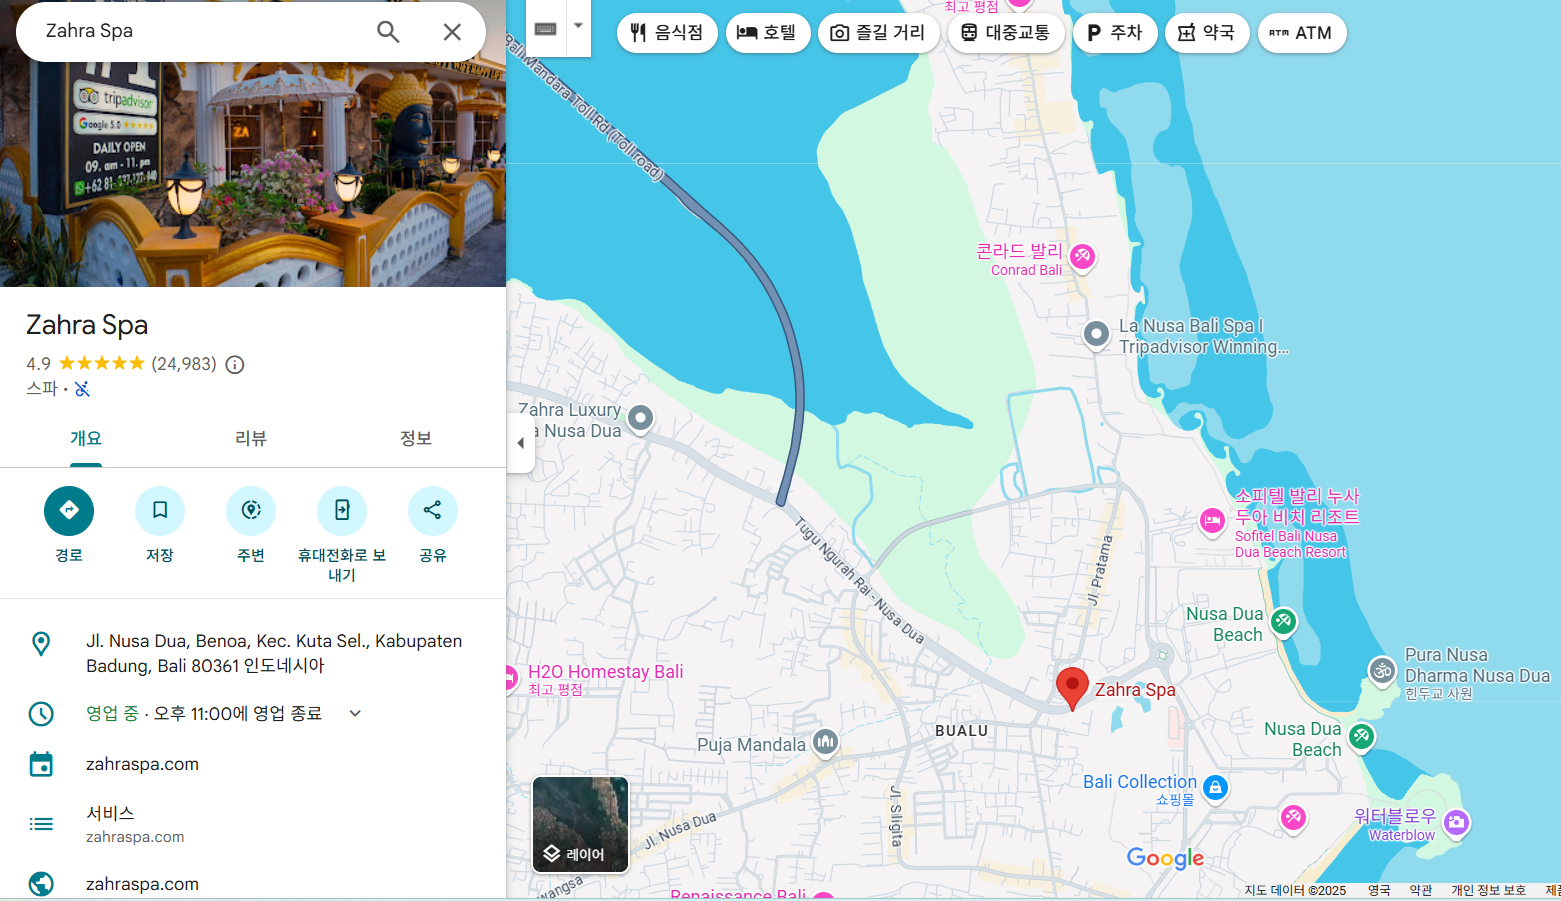Image resolution: width=1561 pixels, height=901 pixels.
Task: Select La Nusa Bali Spa marker
Action: 1096,333
